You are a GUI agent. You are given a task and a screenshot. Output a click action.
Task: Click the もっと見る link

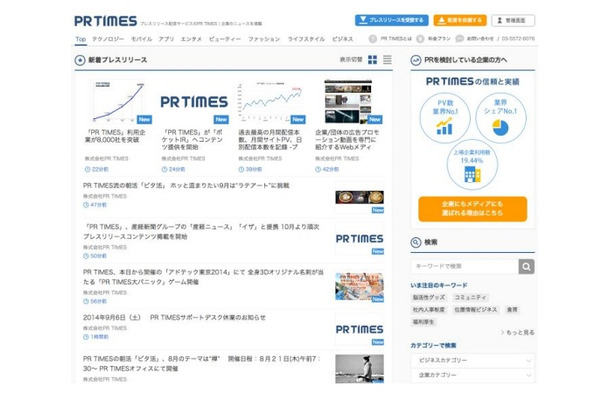pyautogui.click(x=517, y=333)
